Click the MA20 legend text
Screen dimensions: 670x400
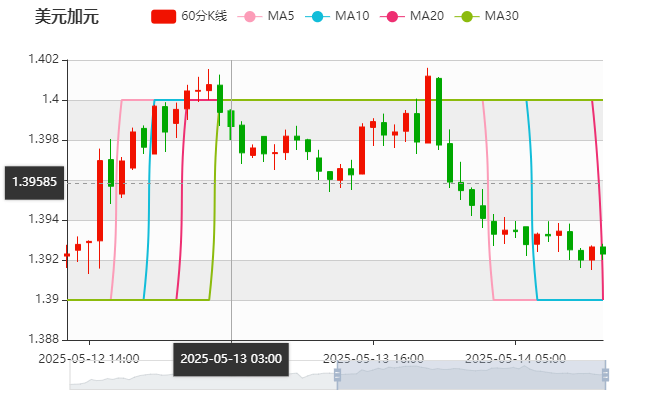[427, 17]
